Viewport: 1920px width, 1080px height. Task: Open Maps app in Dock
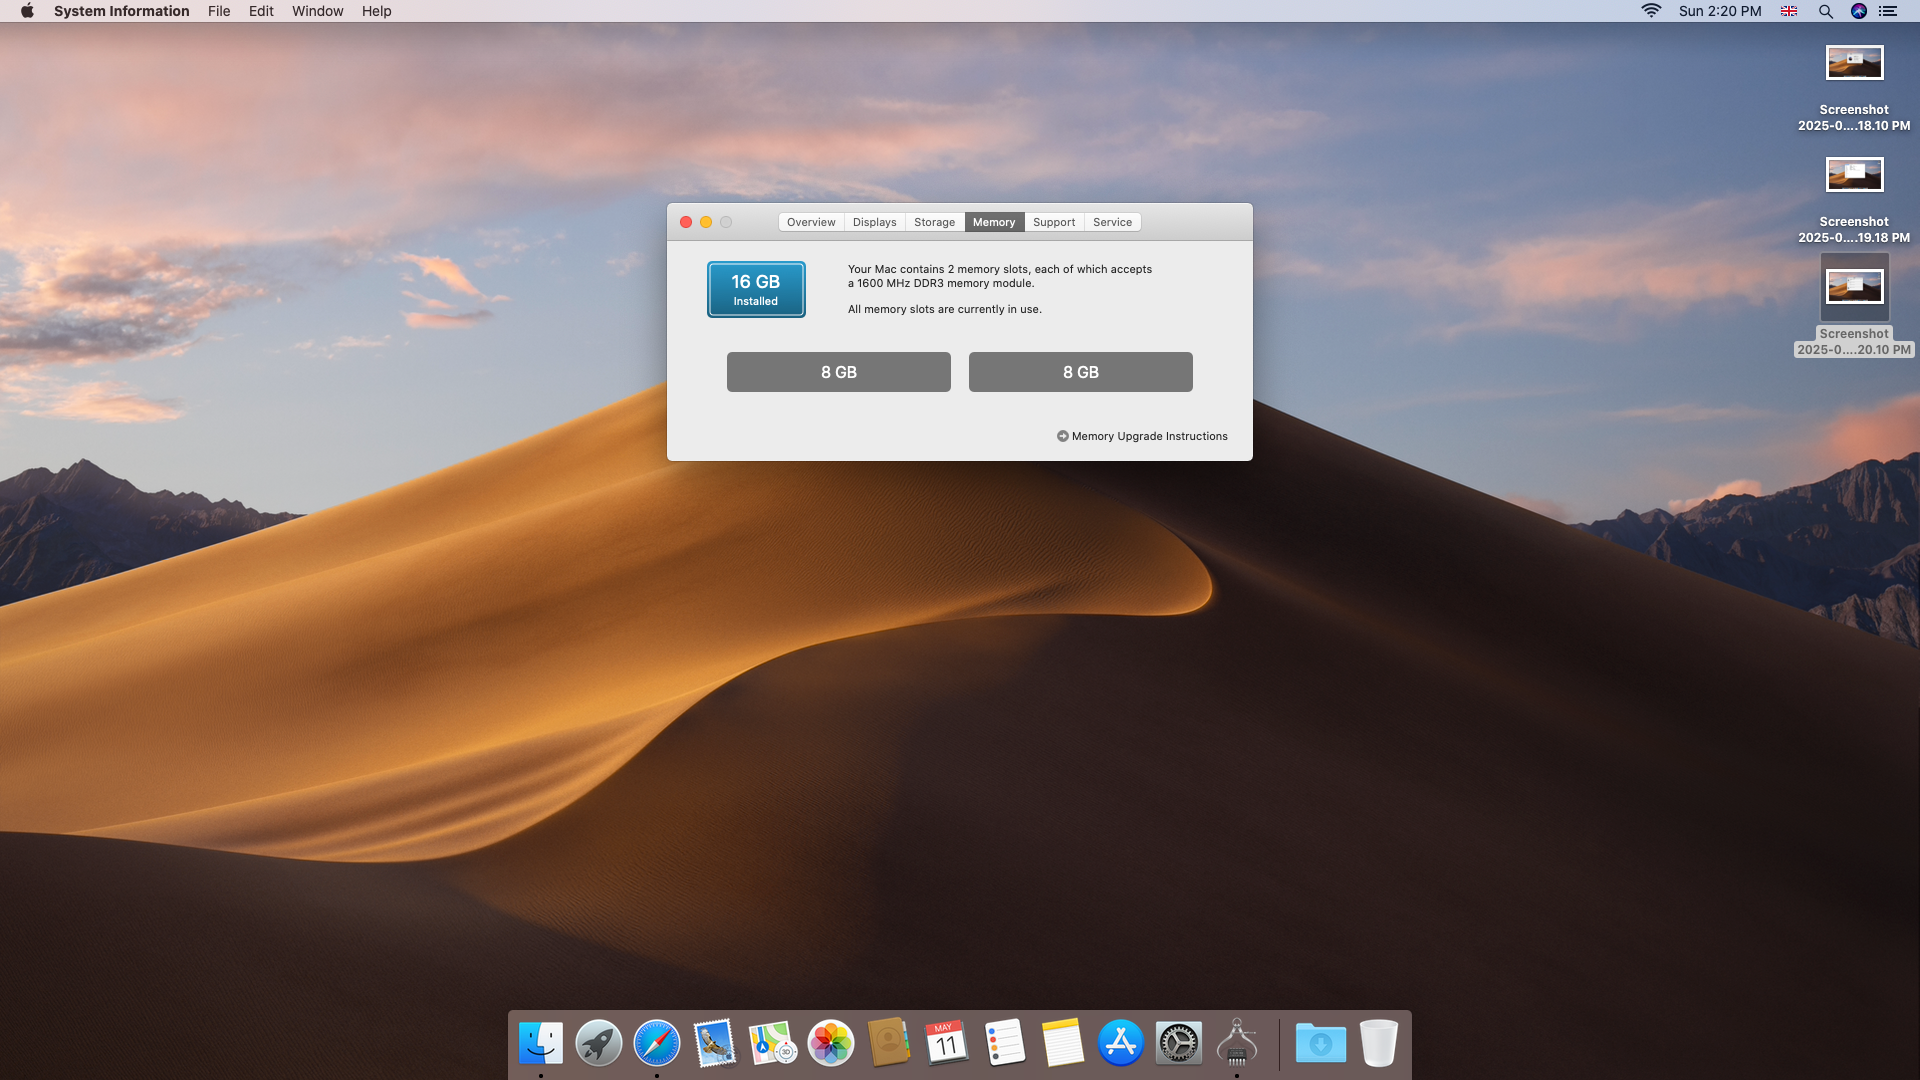(x=773, y=1043)
